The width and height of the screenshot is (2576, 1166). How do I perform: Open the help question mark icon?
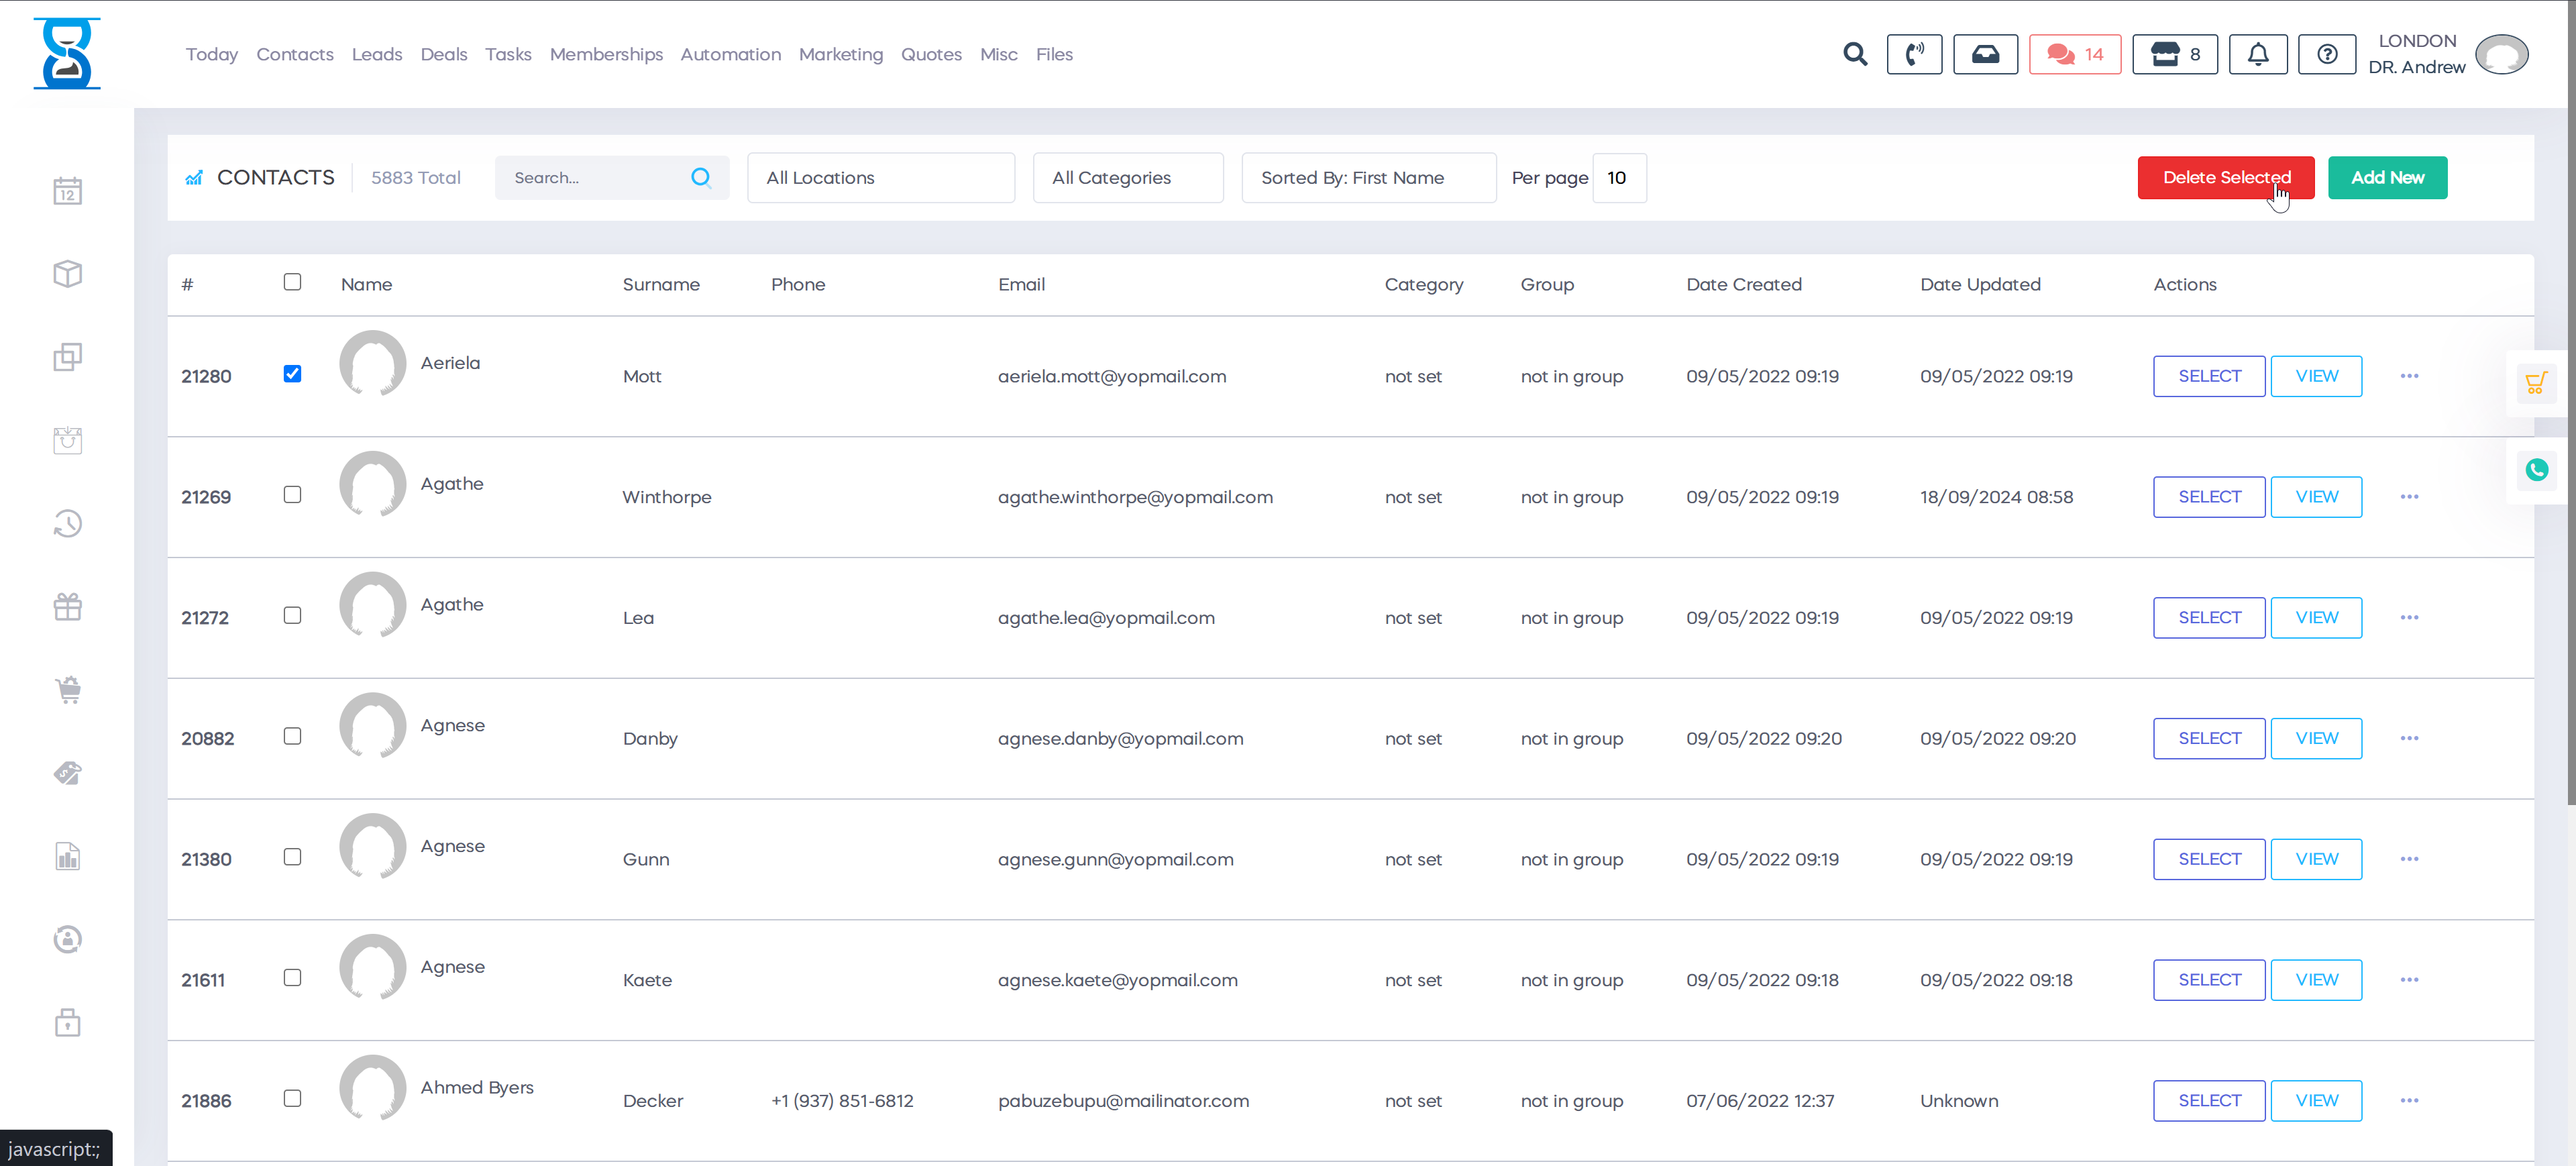click(2326, 54)
